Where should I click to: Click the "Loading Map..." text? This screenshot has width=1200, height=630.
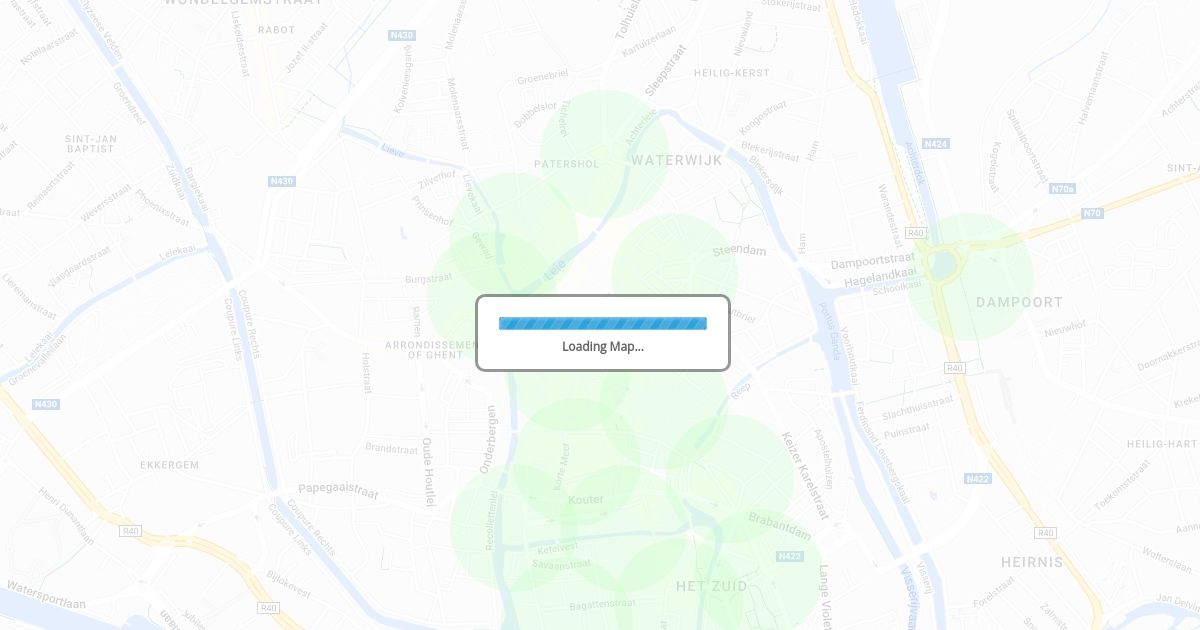tap(603, 346)
